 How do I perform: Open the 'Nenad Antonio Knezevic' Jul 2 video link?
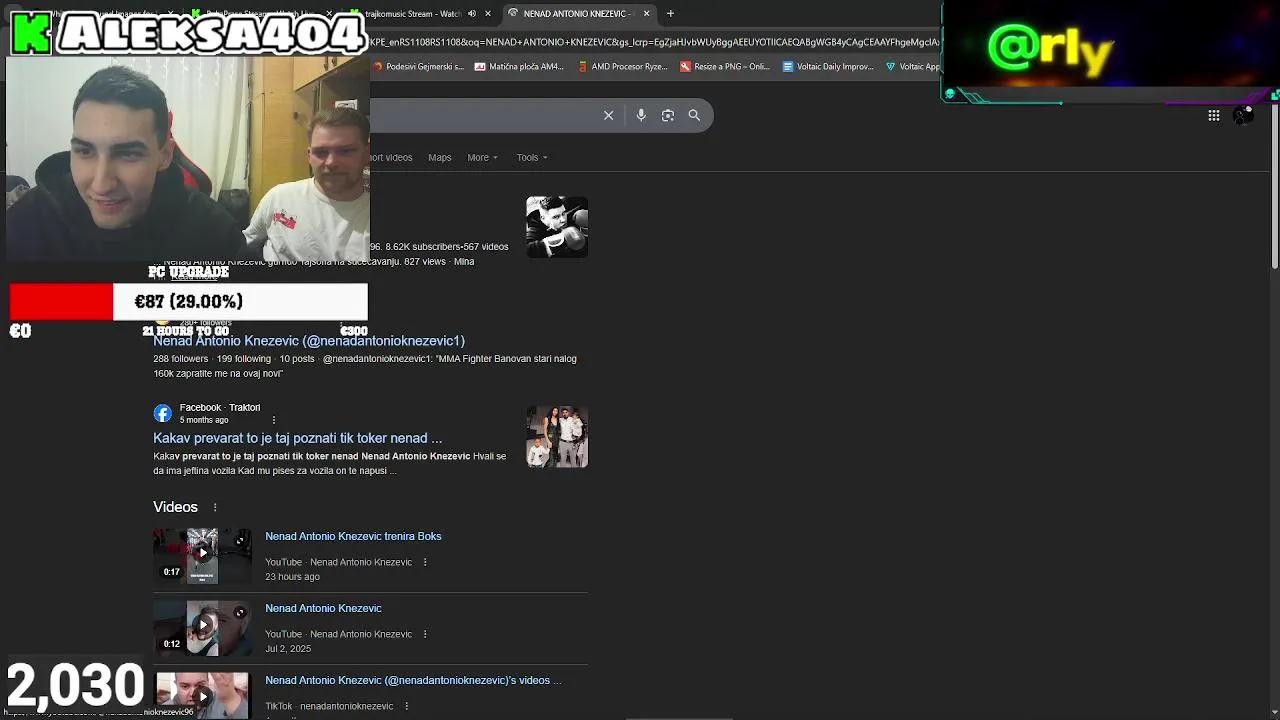pyautogui.click(x=323, y=608)
